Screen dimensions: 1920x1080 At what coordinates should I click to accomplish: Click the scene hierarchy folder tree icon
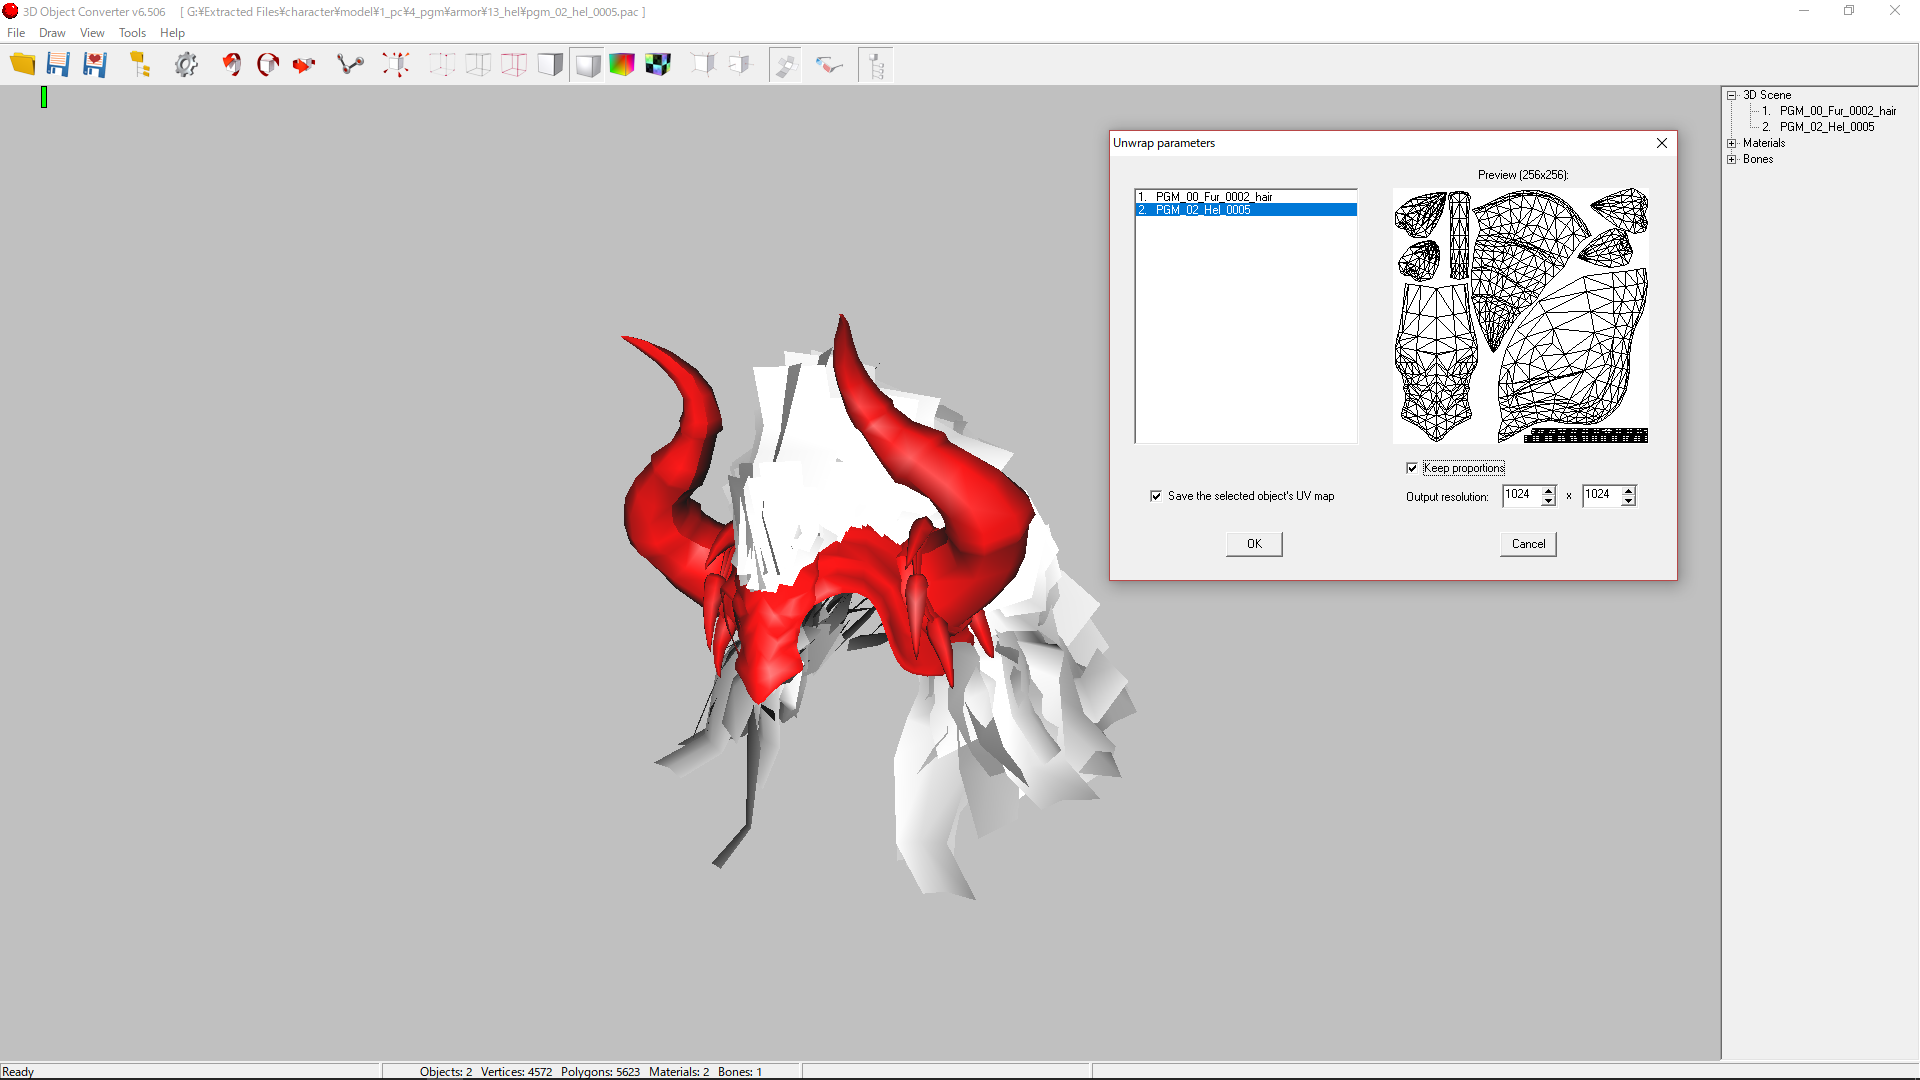pyautogui.click(x=140, y=65)
